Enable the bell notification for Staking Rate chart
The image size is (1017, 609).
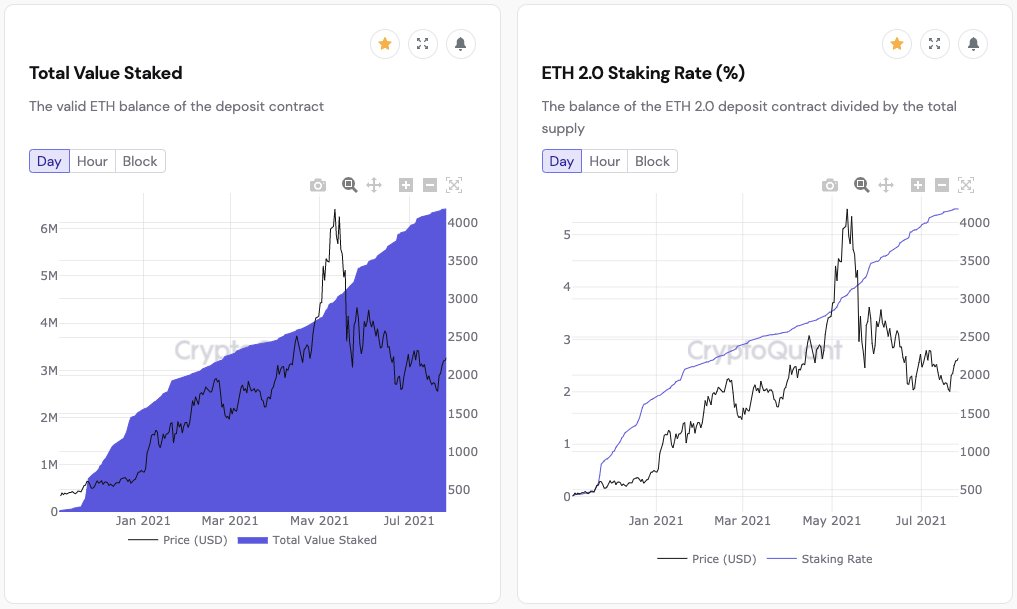pos(973,44)
